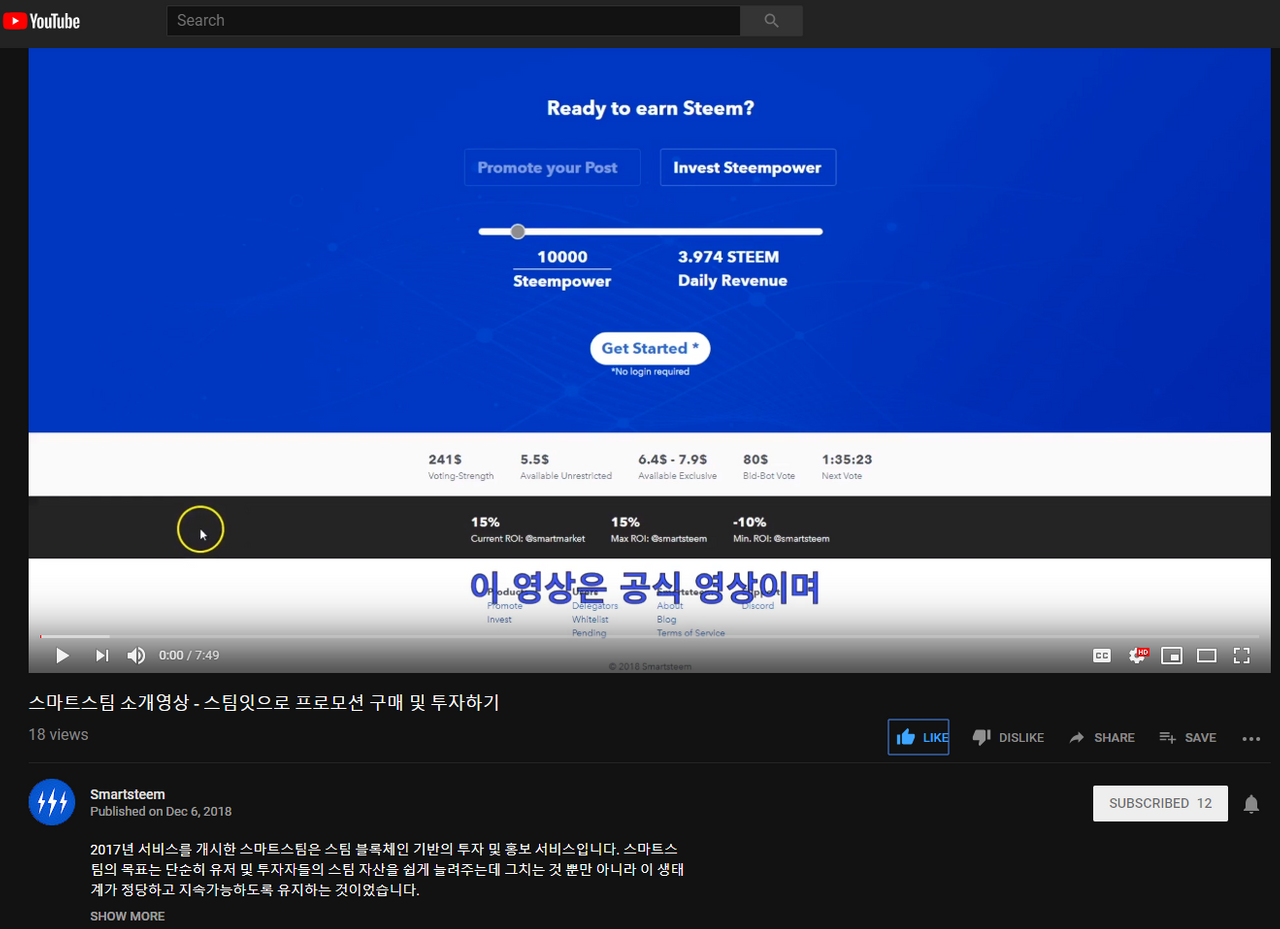The image size is (1280, 929).
Task: Click Get Started button in video
Action: point(650,348)
